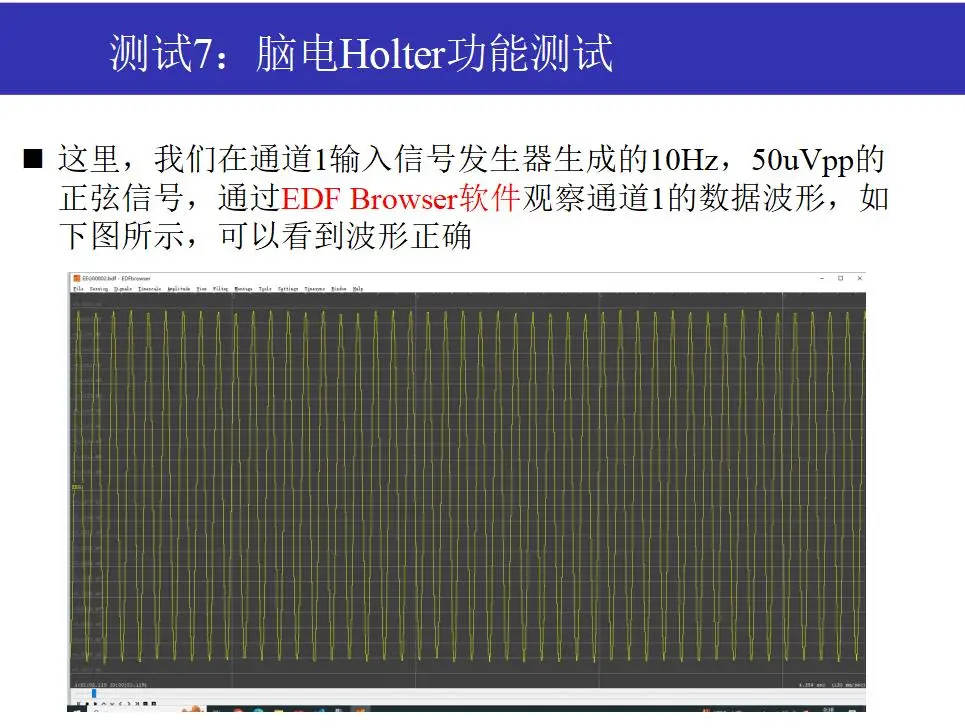Open the Timescale menu
This screenshot has height=728, width=965.
(x=149, y=288)
